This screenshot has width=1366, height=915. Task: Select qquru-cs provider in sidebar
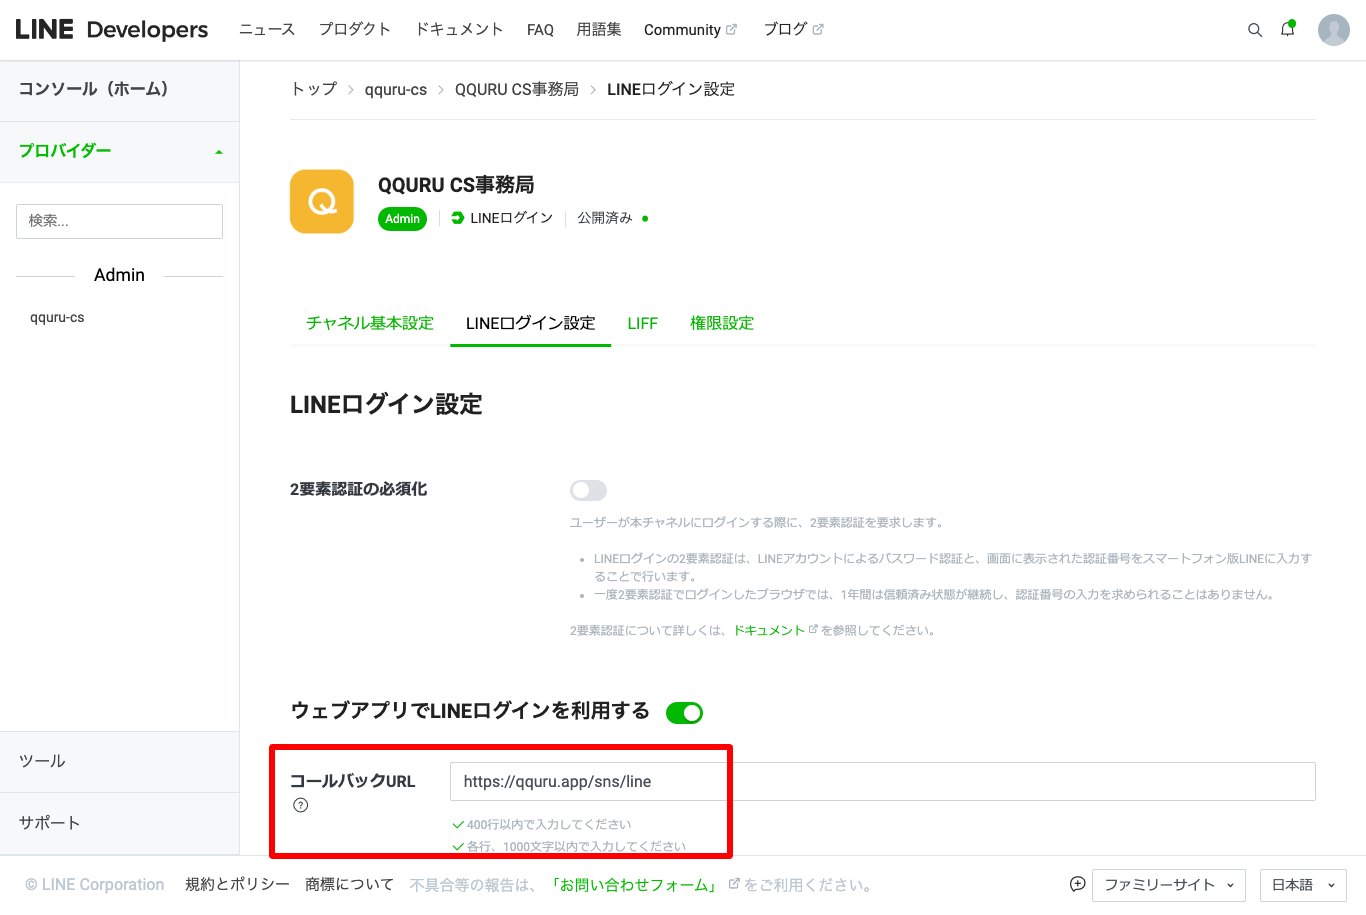[x=57, y=318]
